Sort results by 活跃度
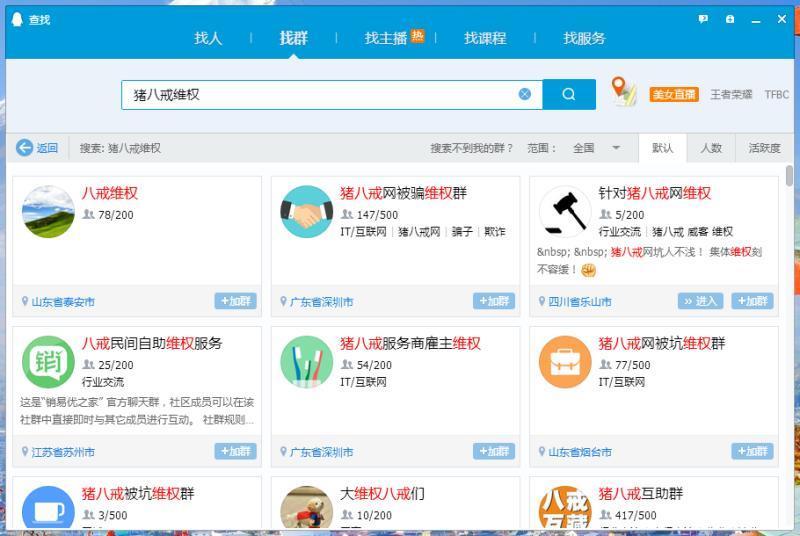Screen dimensions: 800x536 click(x=764, y=148)
